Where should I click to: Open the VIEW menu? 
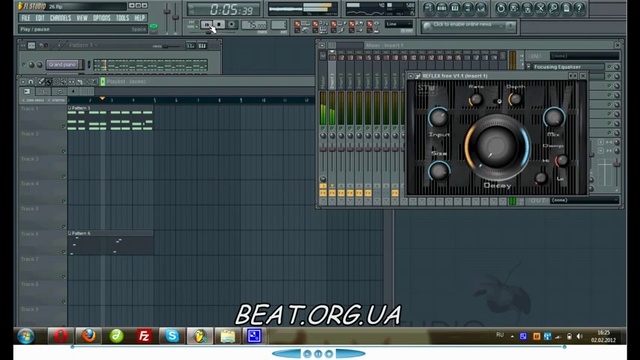[x=82, y=18]
